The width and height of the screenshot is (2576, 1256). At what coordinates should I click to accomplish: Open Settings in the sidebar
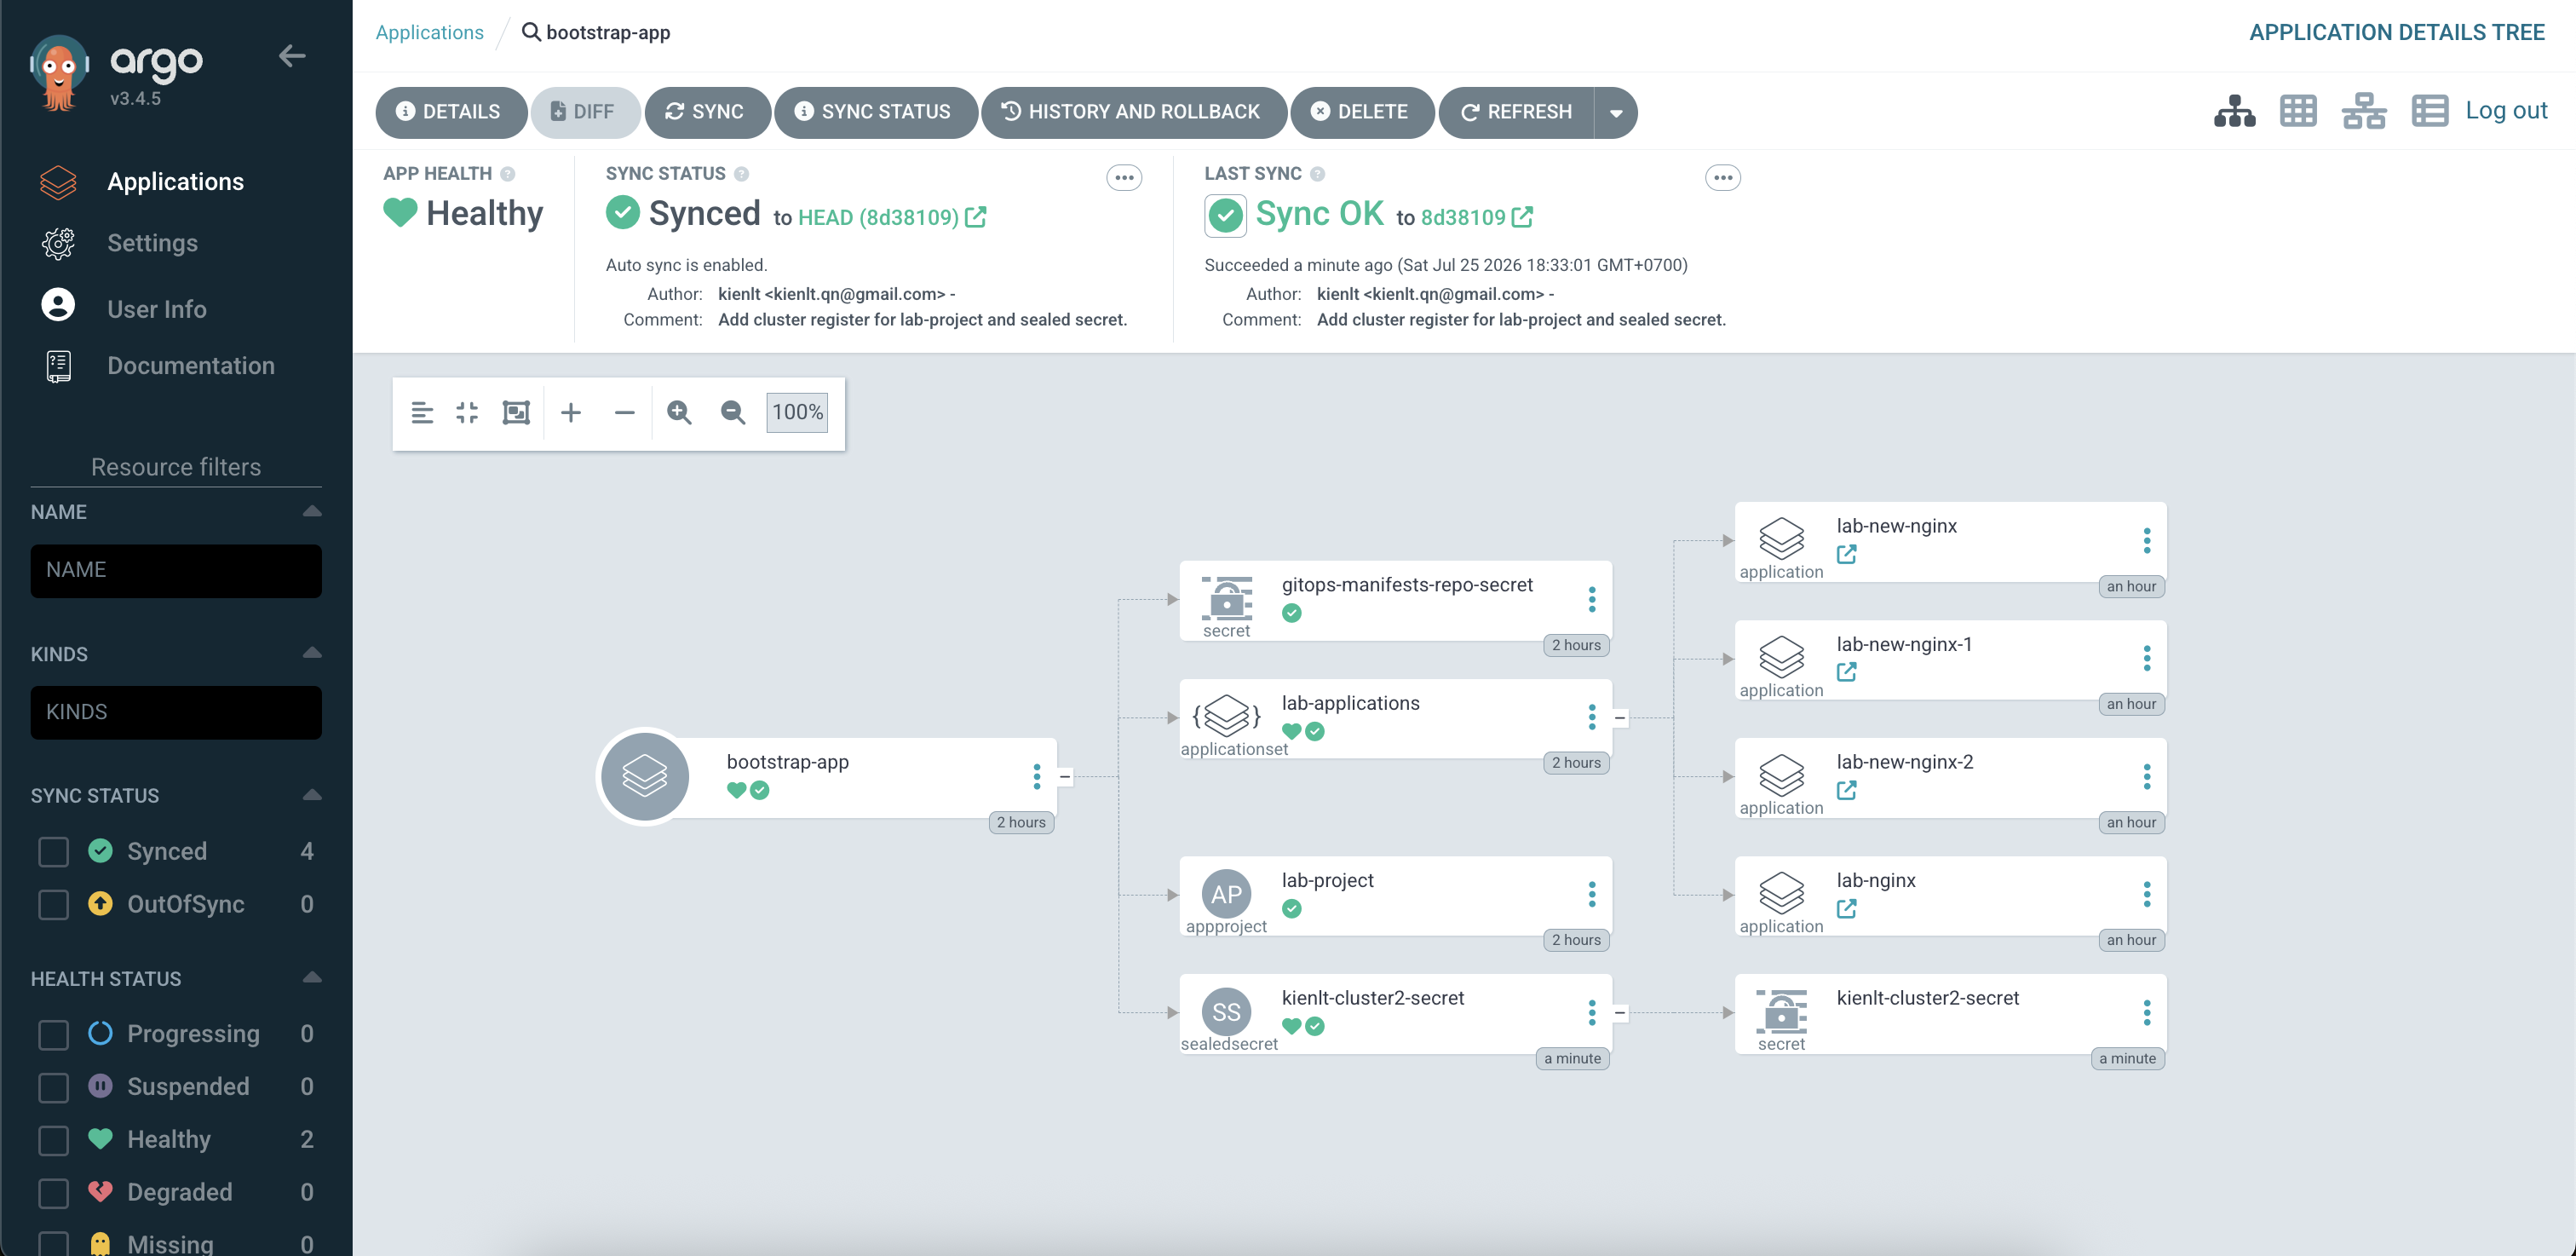[x=152, y=243]
